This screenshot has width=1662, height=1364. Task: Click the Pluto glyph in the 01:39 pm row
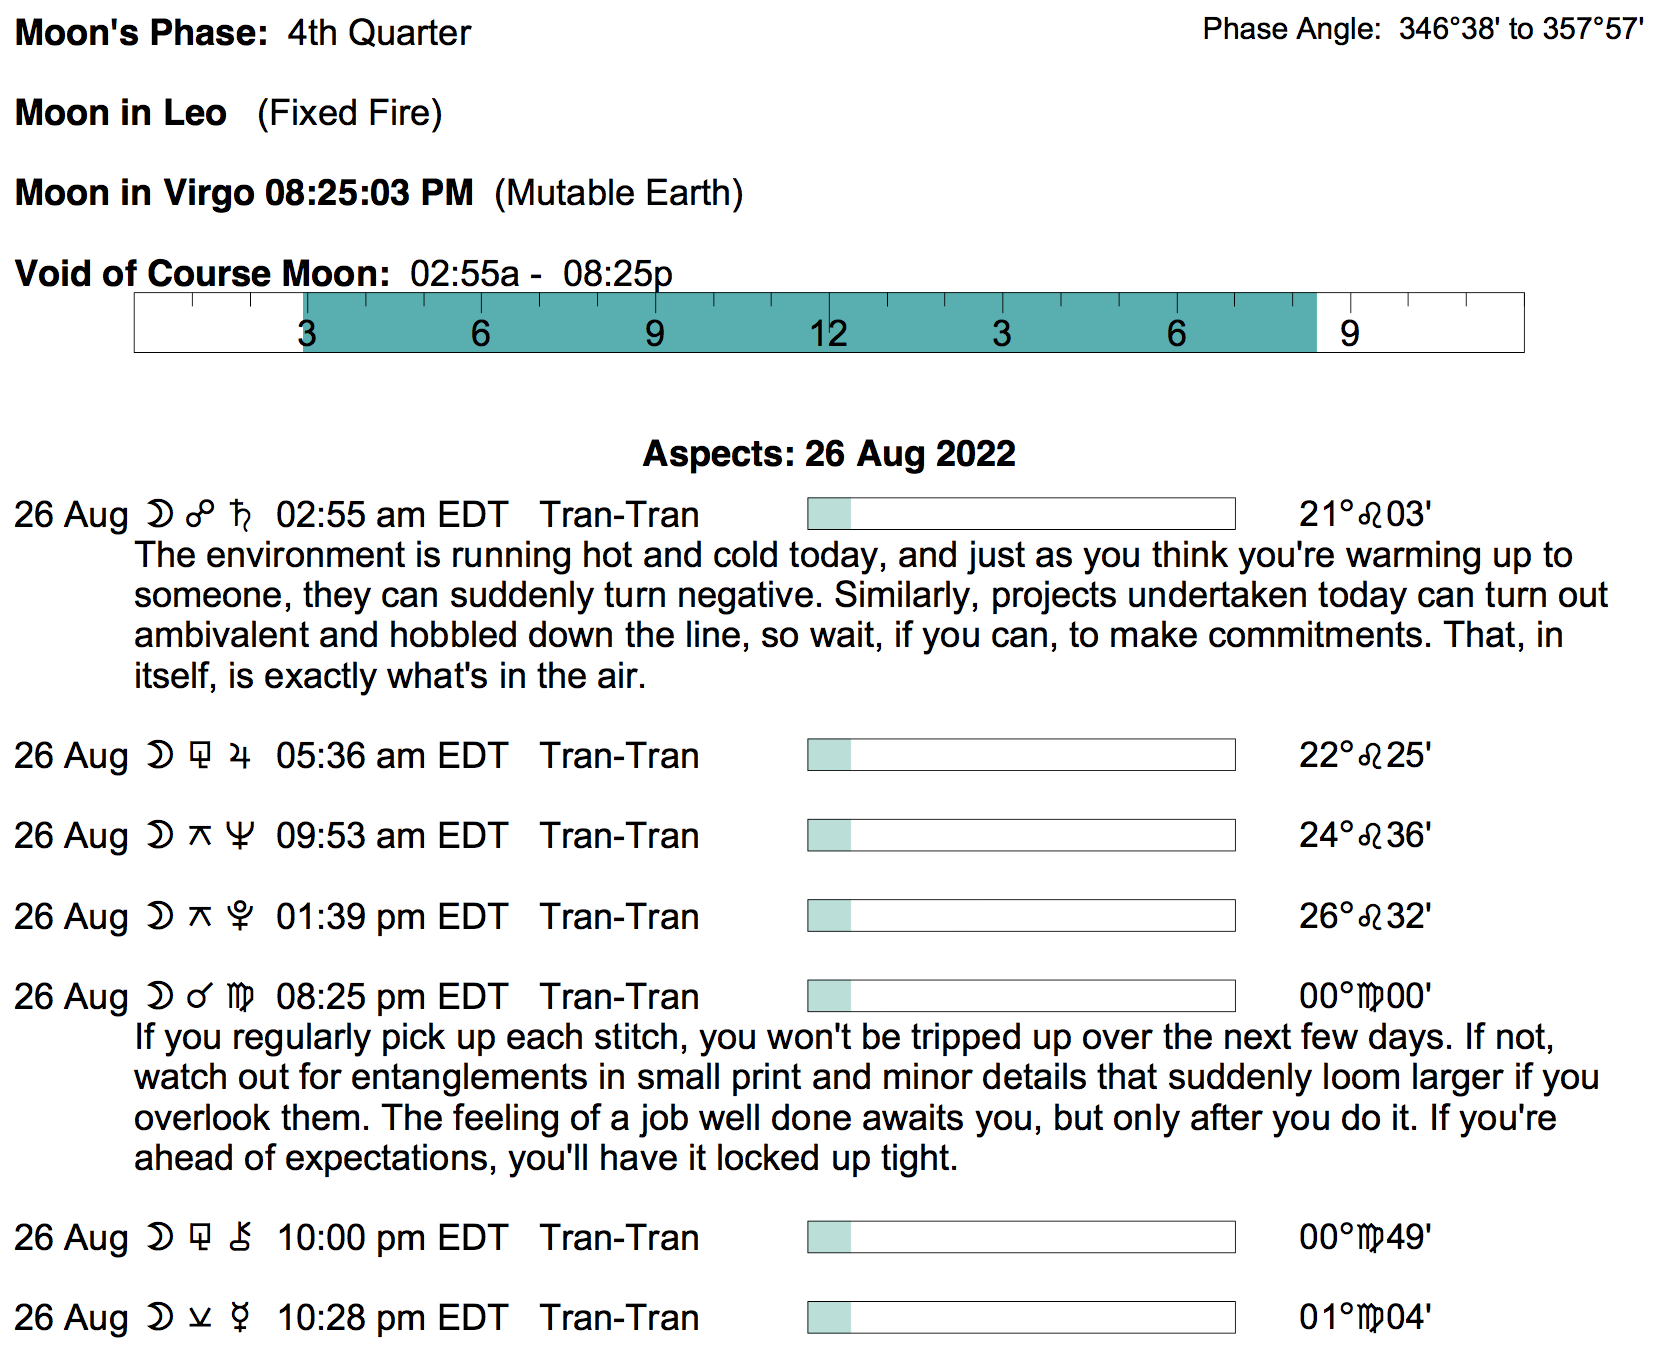tap(240, 916)
